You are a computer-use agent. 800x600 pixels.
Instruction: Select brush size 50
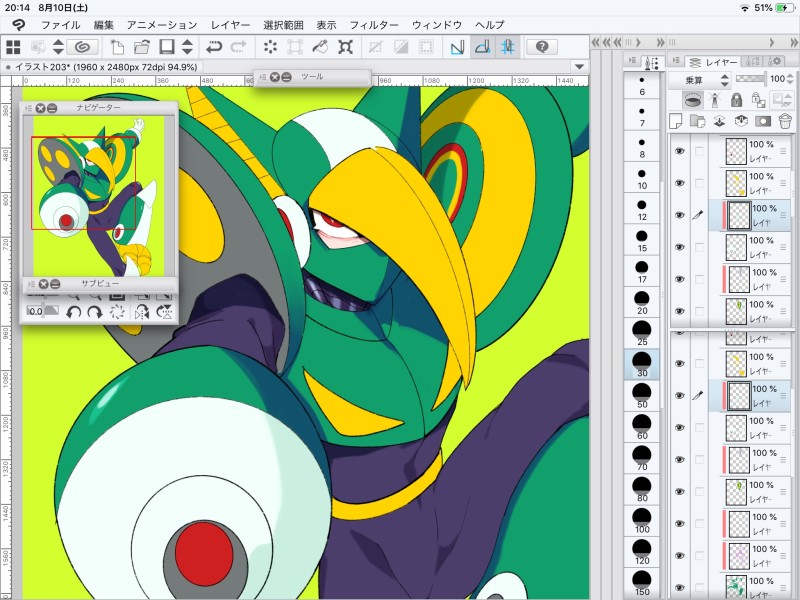click(642, 396)
